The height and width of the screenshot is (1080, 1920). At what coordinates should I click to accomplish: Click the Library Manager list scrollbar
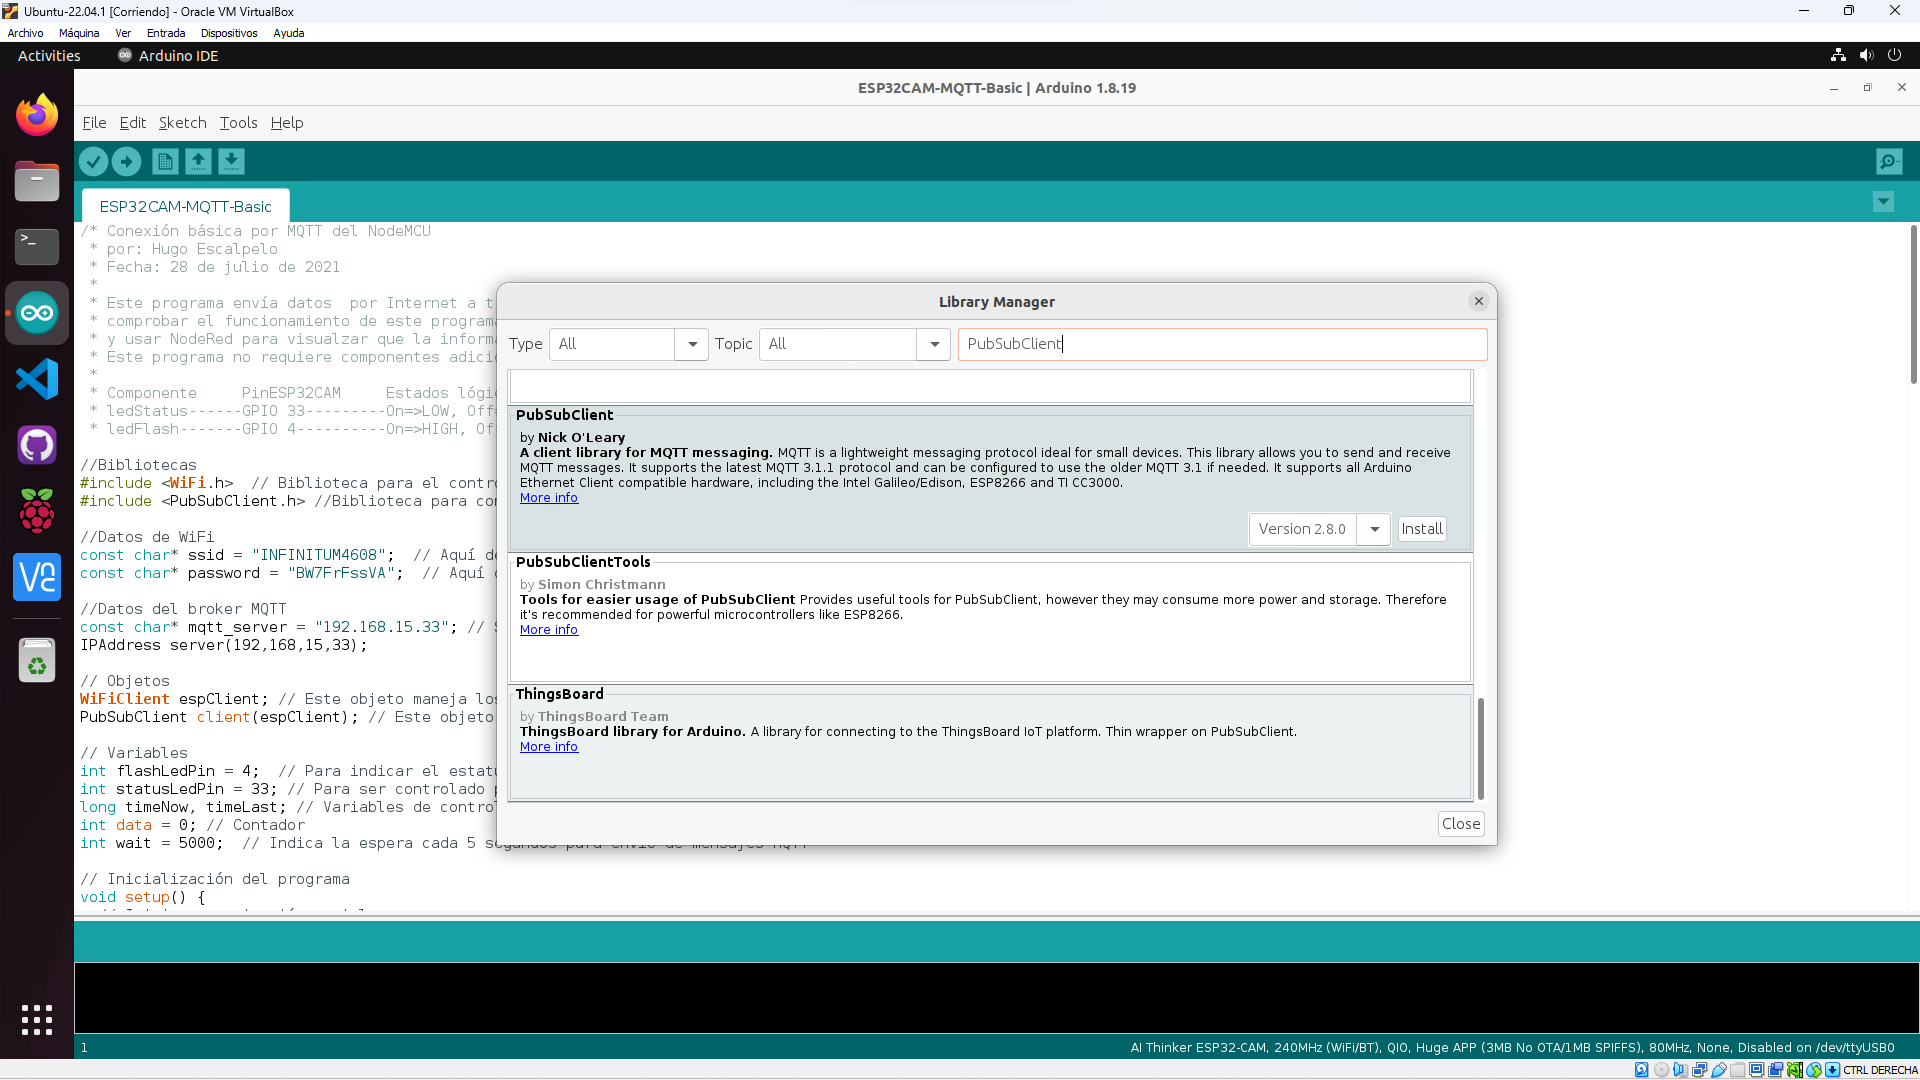click(1480, 748)
